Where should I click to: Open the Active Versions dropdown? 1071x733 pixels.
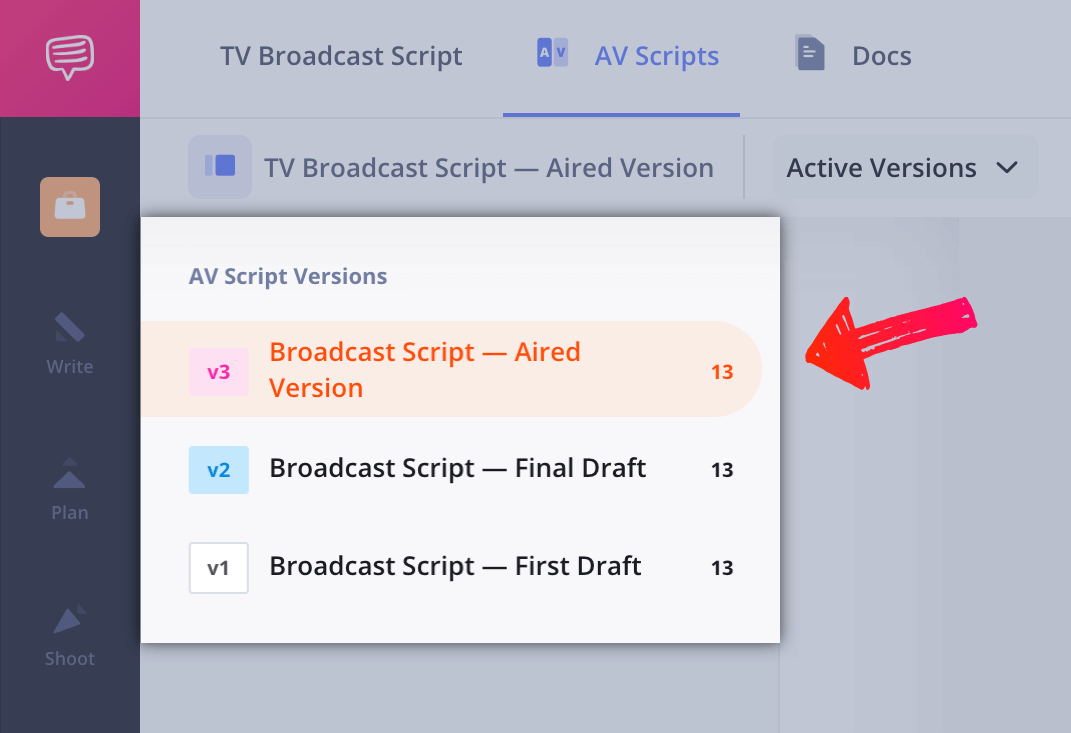click(x=905, y=167)
